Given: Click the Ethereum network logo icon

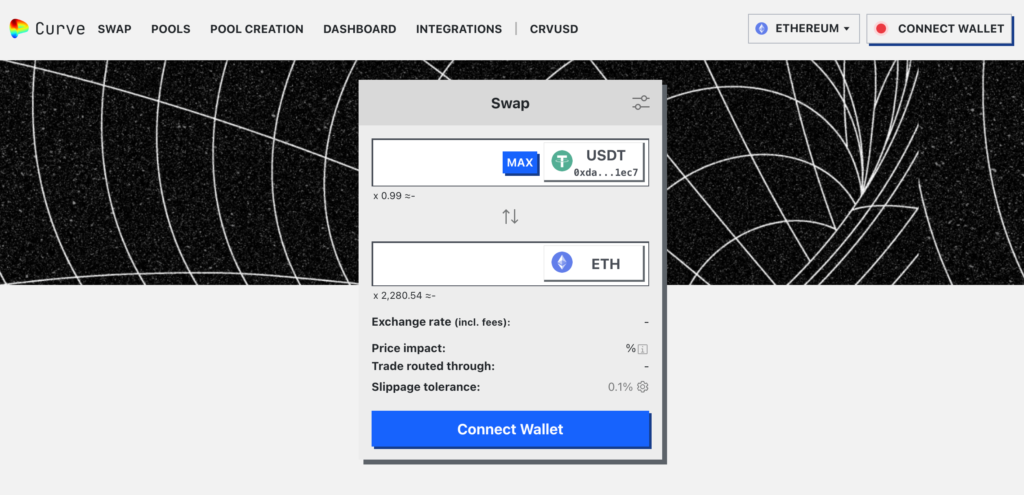Looking at the screenshot, I should (761, 29).
